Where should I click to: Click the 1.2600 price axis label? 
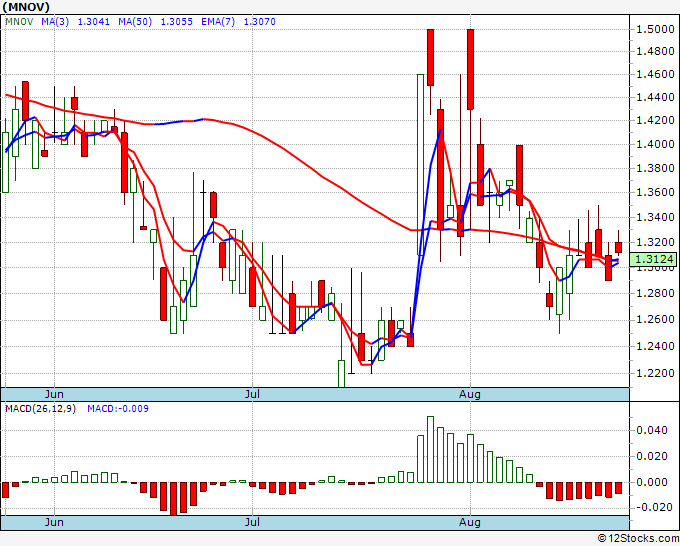point(655,320)
